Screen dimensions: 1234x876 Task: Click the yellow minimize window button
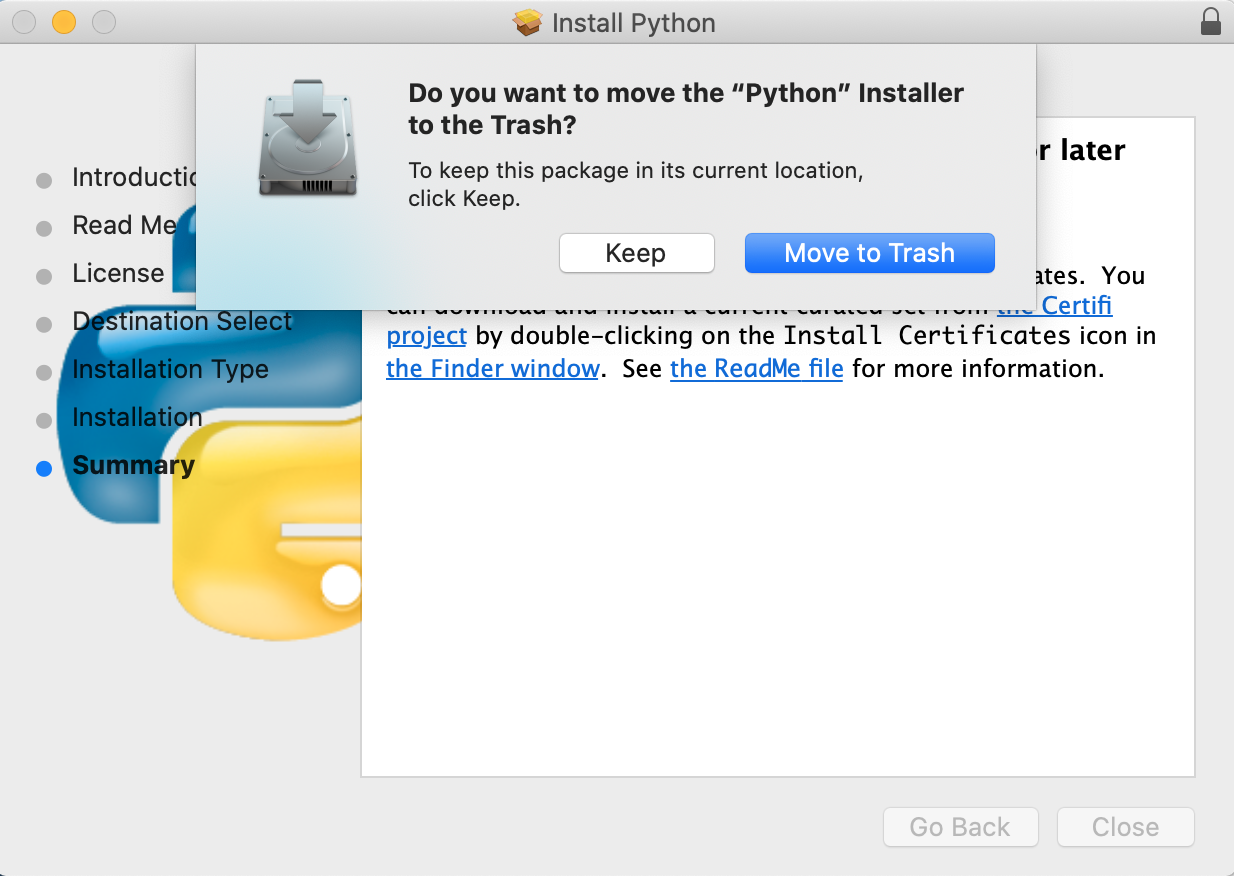(x=64, y=21)
